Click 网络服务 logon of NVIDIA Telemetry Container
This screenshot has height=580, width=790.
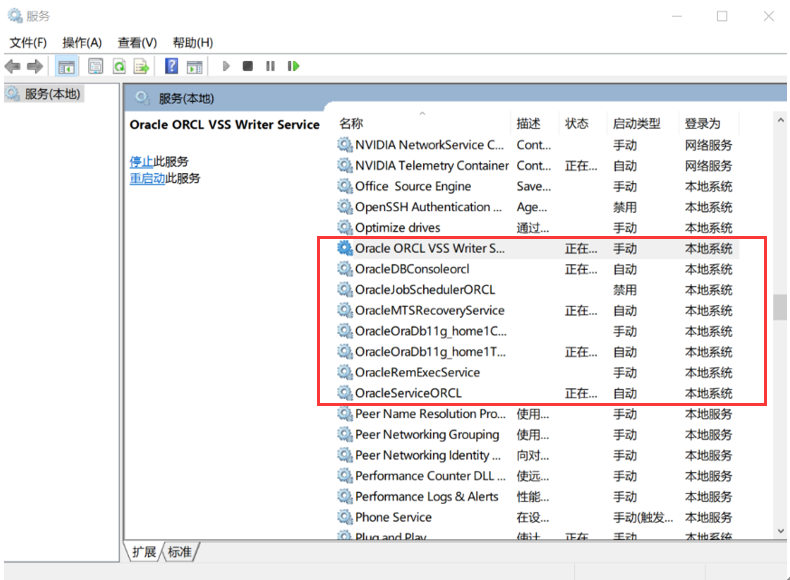tap(708, 166)
